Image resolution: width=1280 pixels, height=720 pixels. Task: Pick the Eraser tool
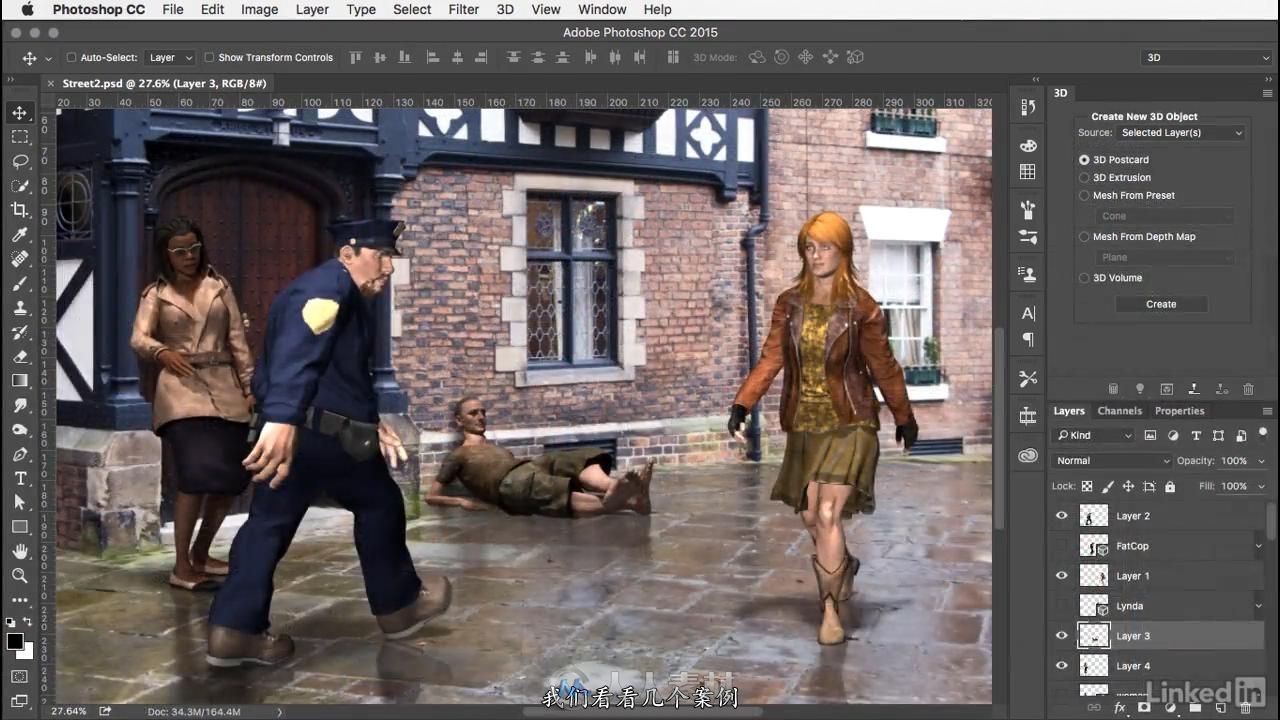pos(20,356)
